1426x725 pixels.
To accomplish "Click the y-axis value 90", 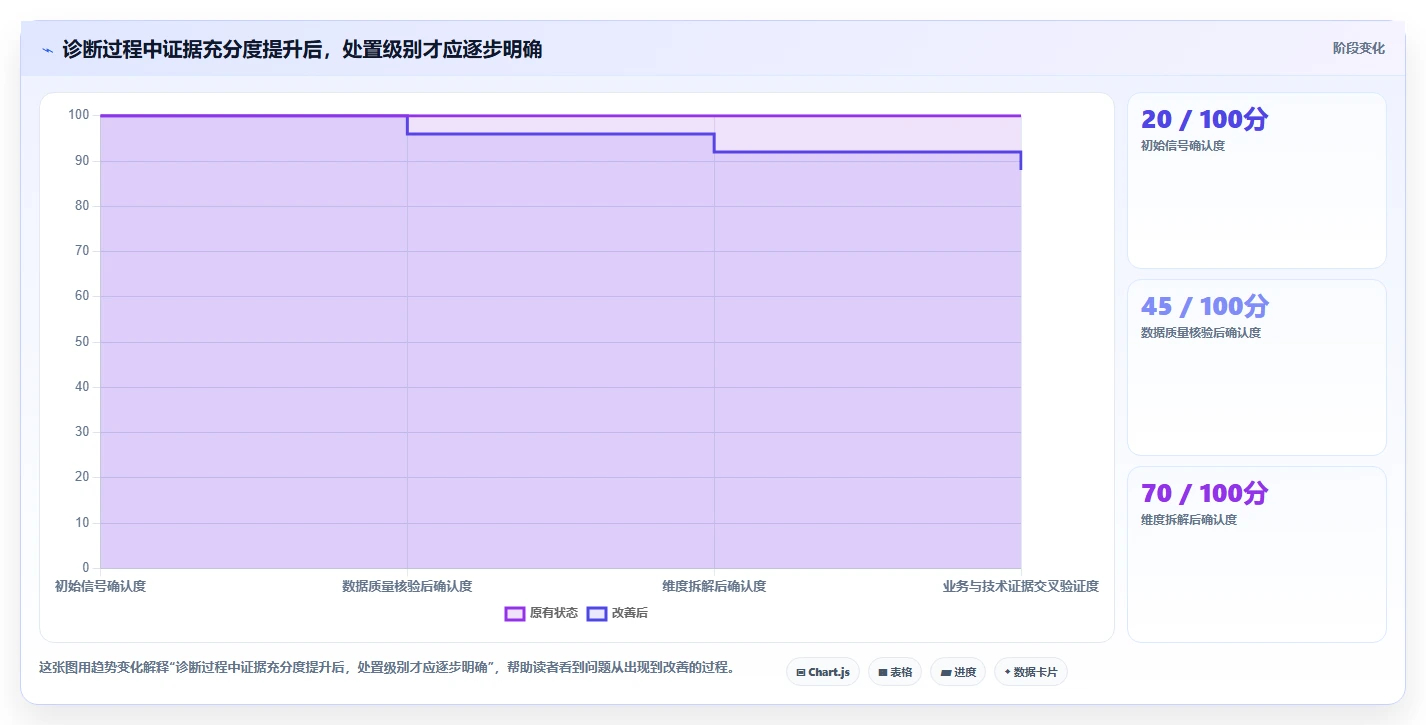I will coord(83,161).
